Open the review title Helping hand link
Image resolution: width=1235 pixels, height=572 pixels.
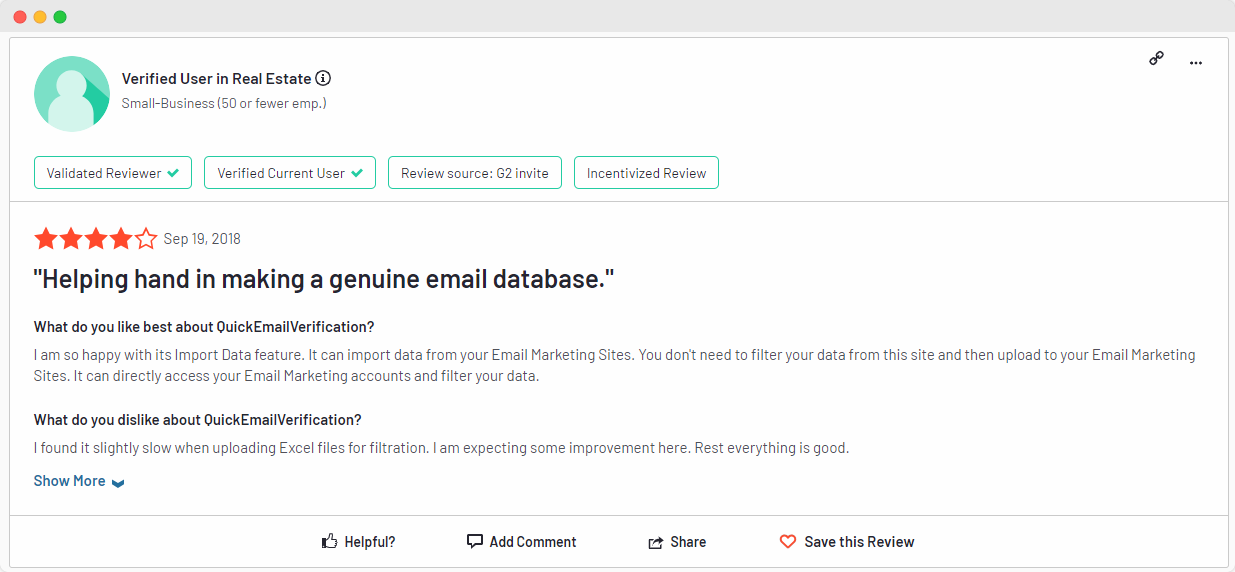(x=323, y=280)
